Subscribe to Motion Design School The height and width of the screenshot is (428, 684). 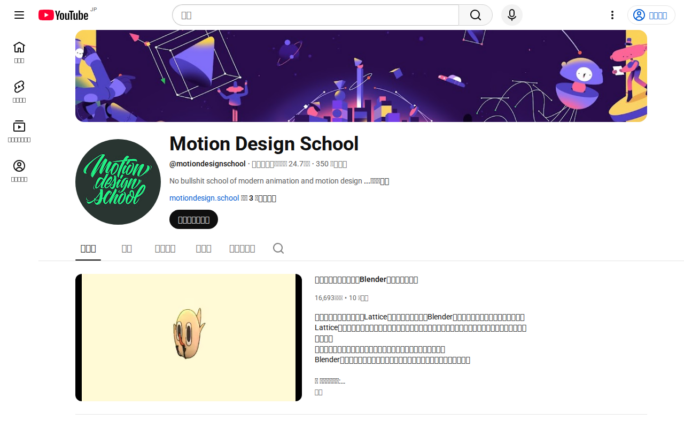(194, 219)
